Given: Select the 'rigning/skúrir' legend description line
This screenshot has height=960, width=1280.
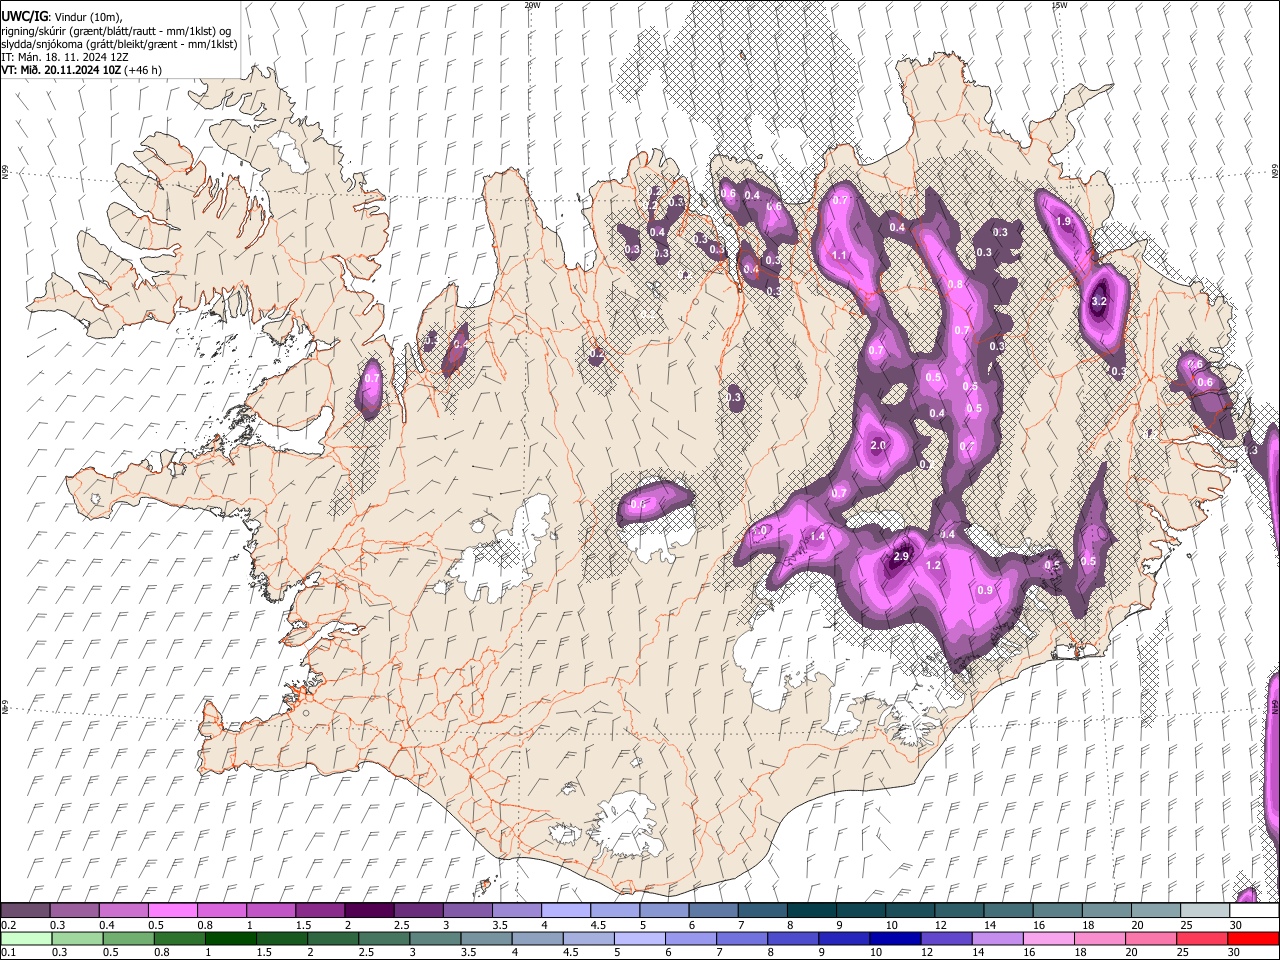Looking at the screenshot, I should (x=116, y=31).
